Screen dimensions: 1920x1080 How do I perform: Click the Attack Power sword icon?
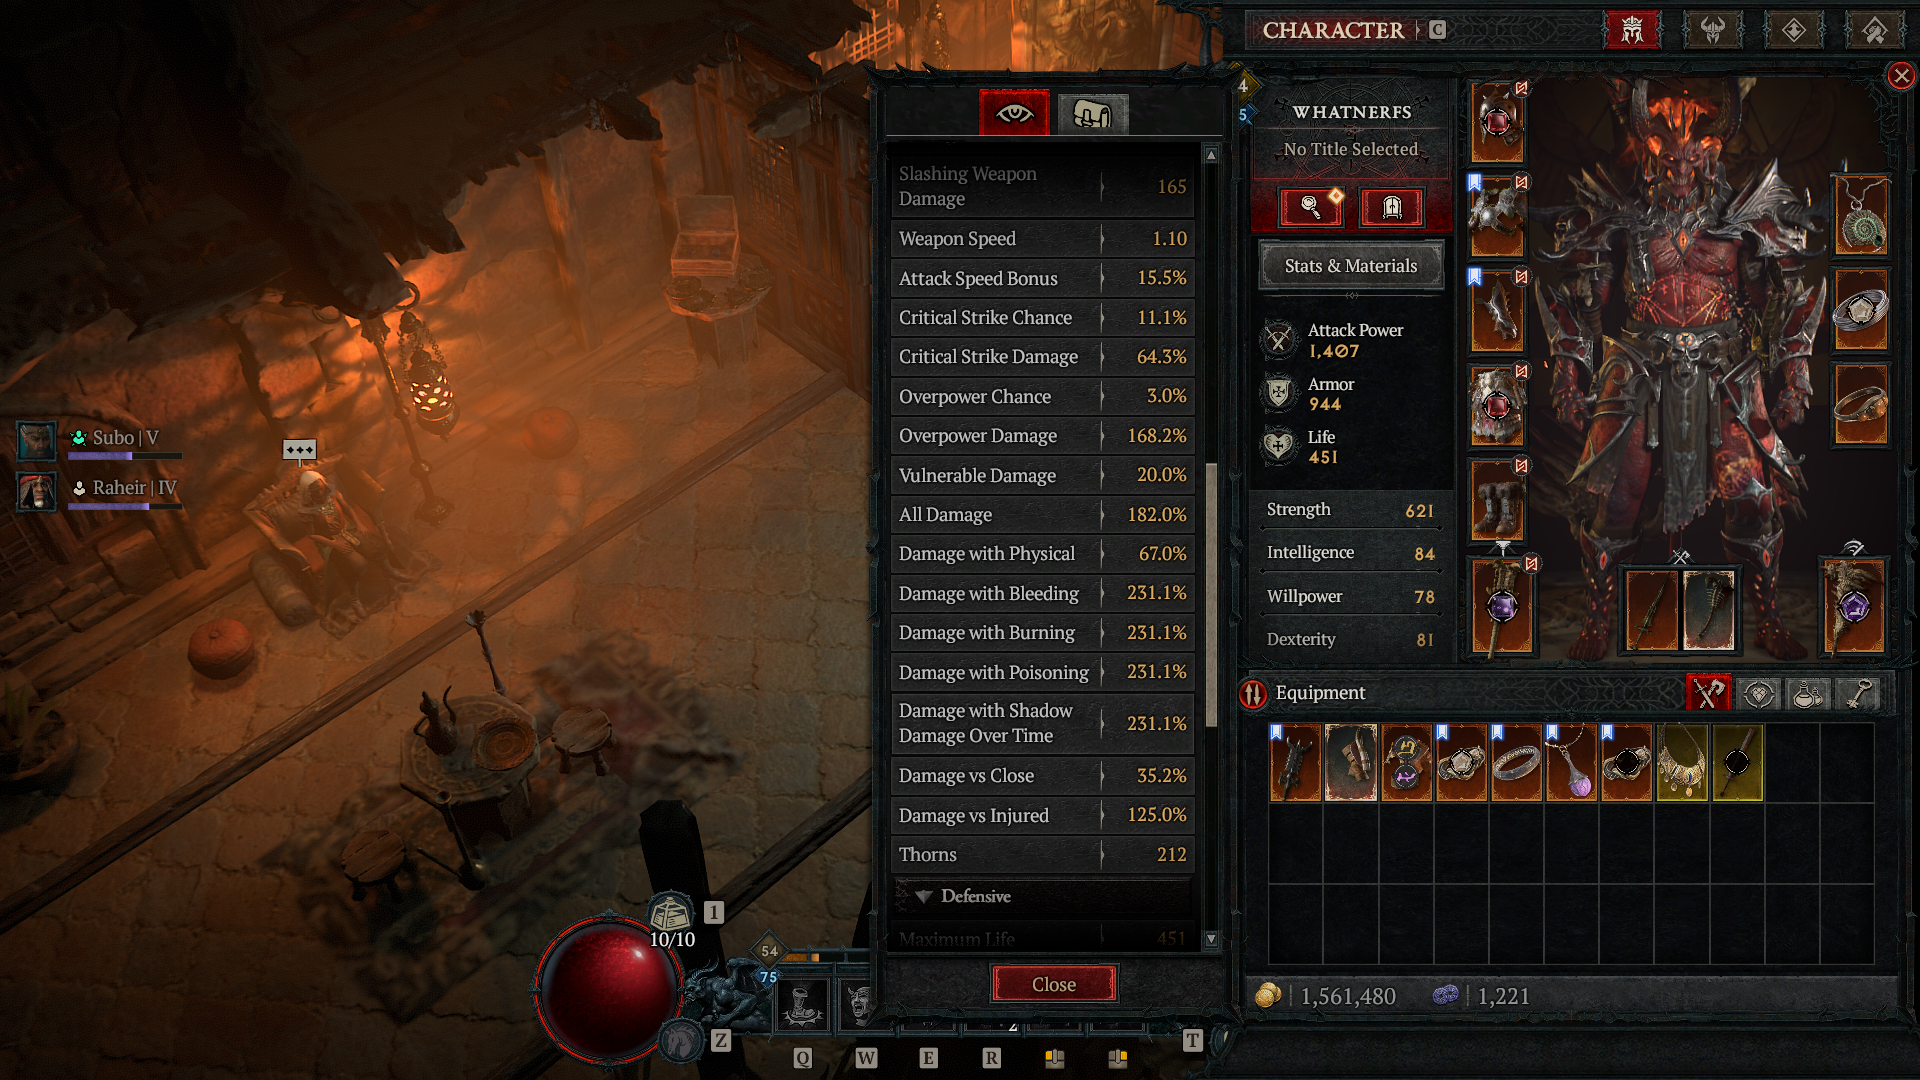[1278, 340]
